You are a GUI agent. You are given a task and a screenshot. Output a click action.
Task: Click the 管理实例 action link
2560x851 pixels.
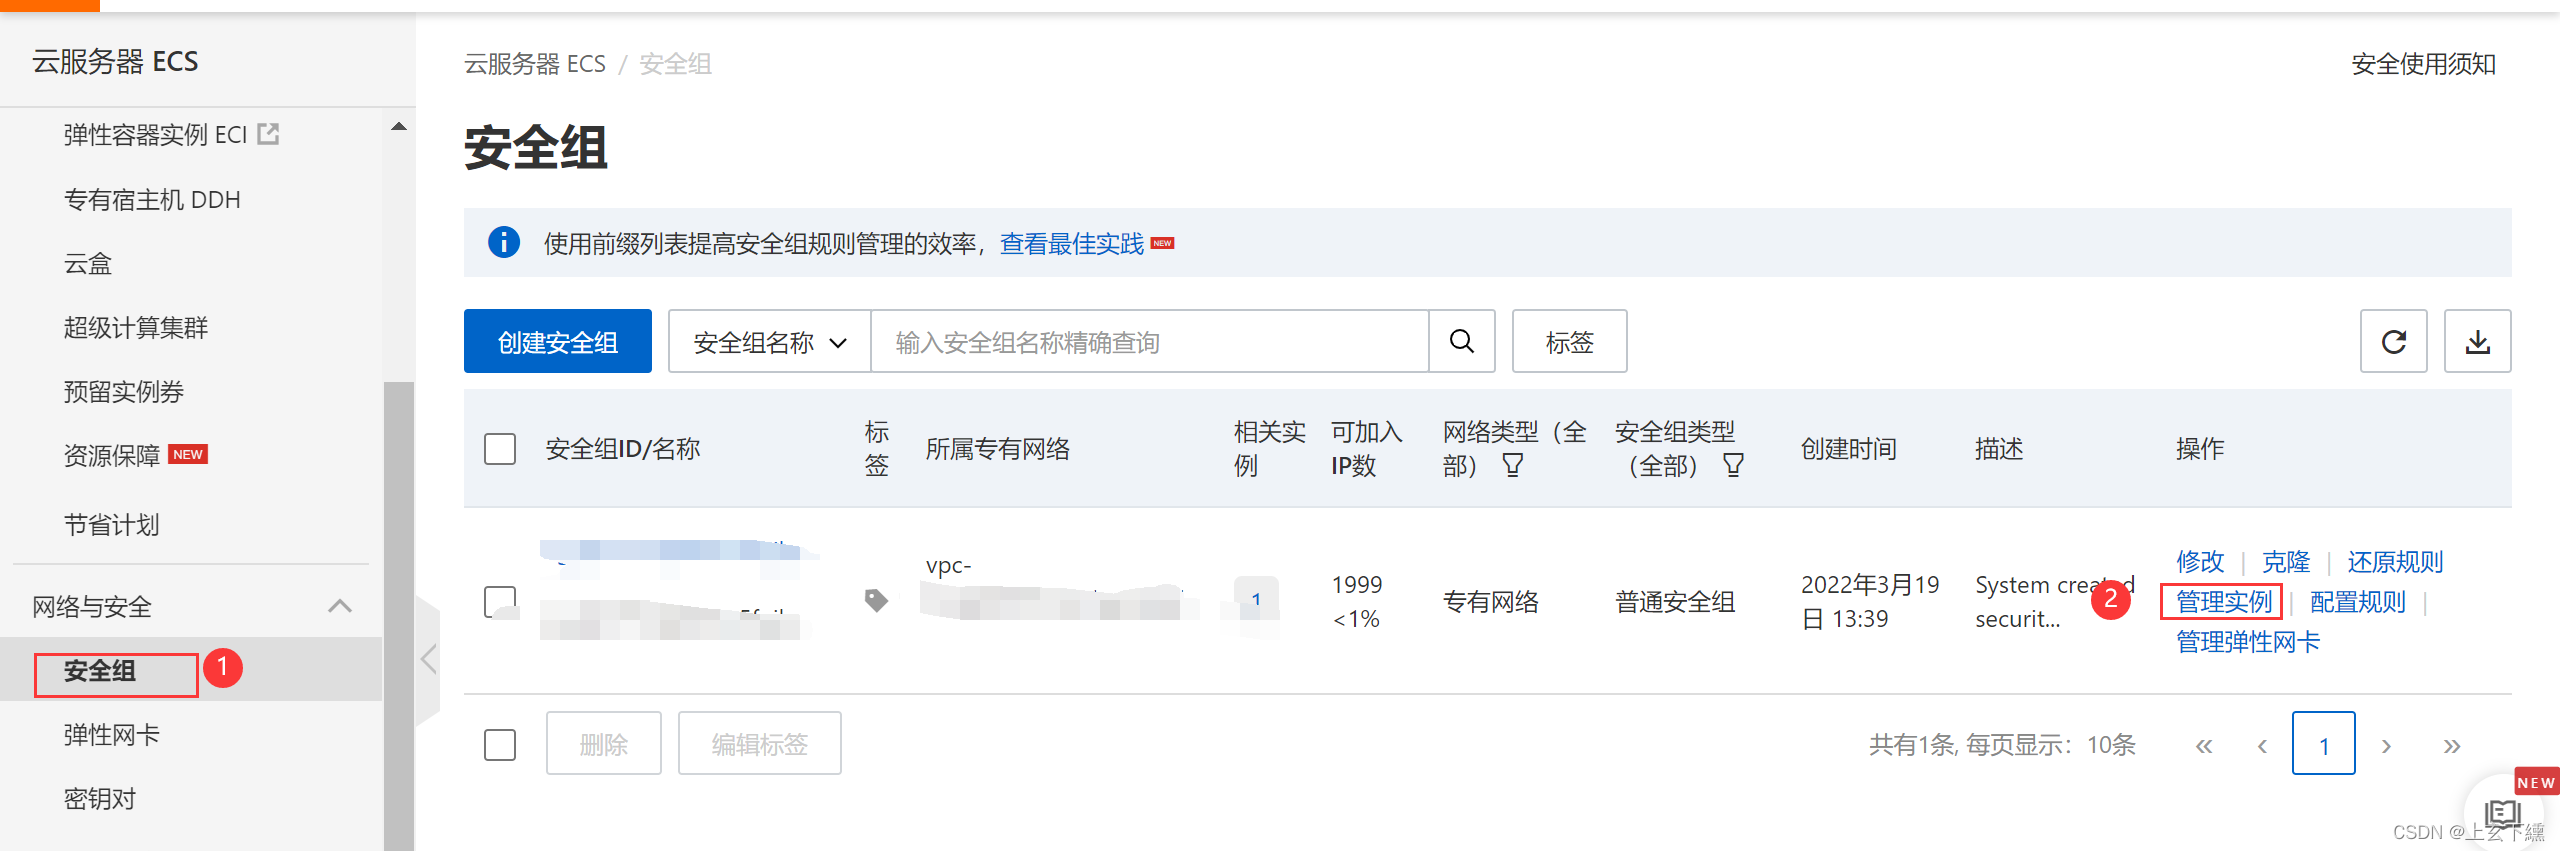[x=2224, y=602]
